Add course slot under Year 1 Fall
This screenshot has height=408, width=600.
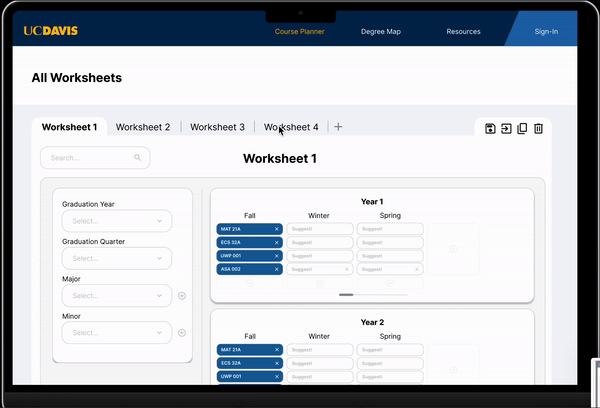[x=249, y=283]
